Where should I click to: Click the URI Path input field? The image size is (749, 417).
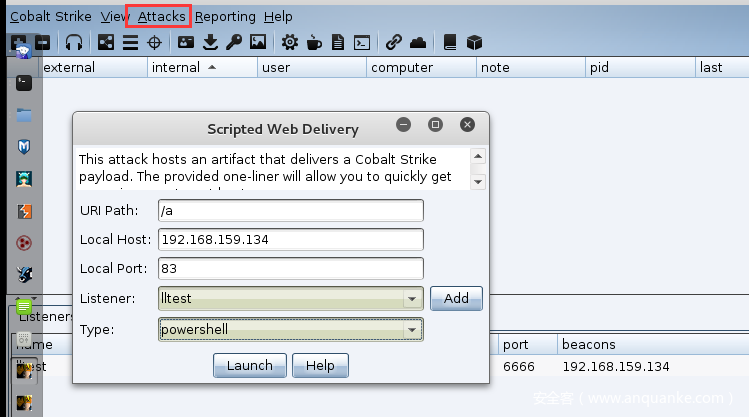coord(291,211)
